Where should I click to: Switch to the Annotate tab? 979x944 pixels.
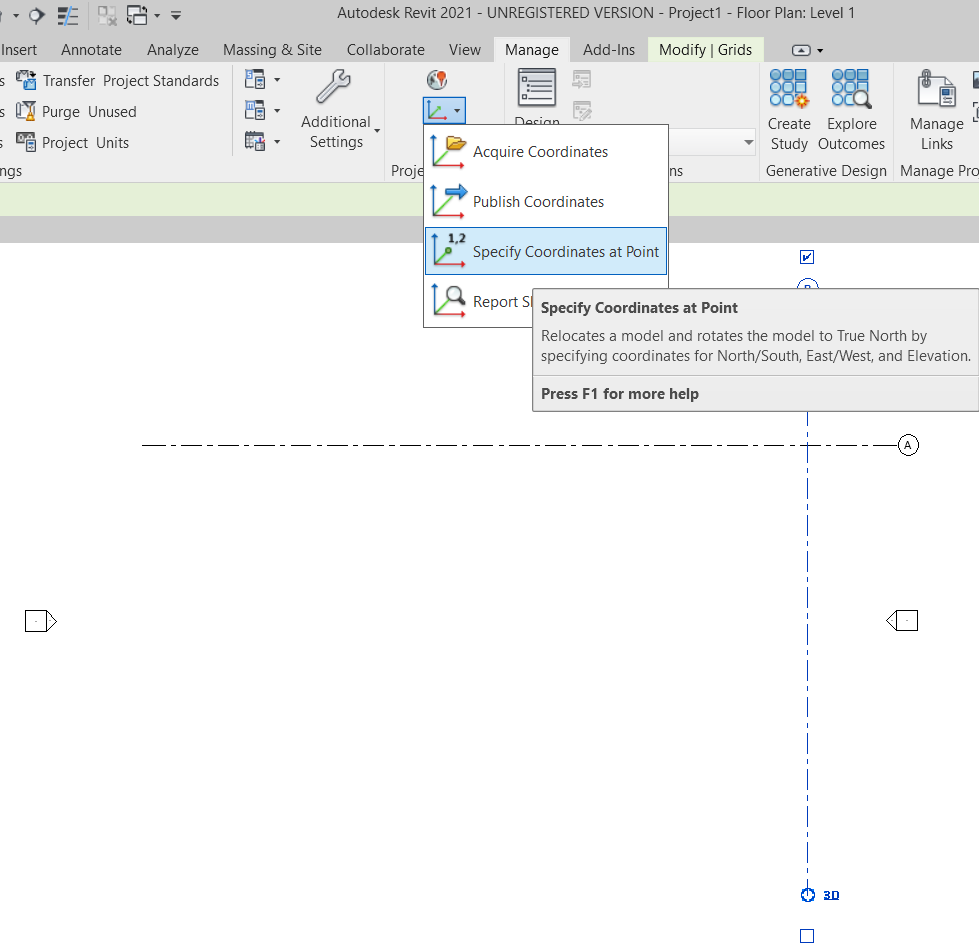coord(91,50)
